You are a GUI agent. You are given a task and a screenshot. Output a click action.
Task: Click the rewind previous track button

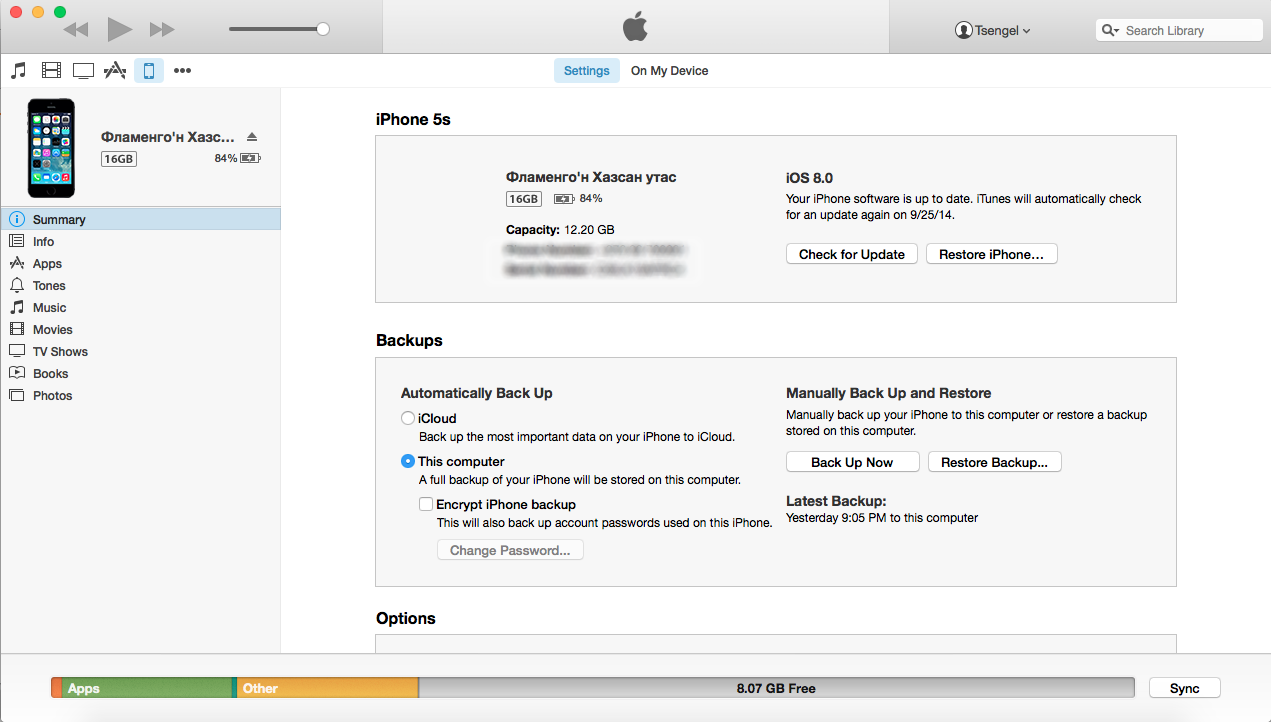(x=76, y=29)
